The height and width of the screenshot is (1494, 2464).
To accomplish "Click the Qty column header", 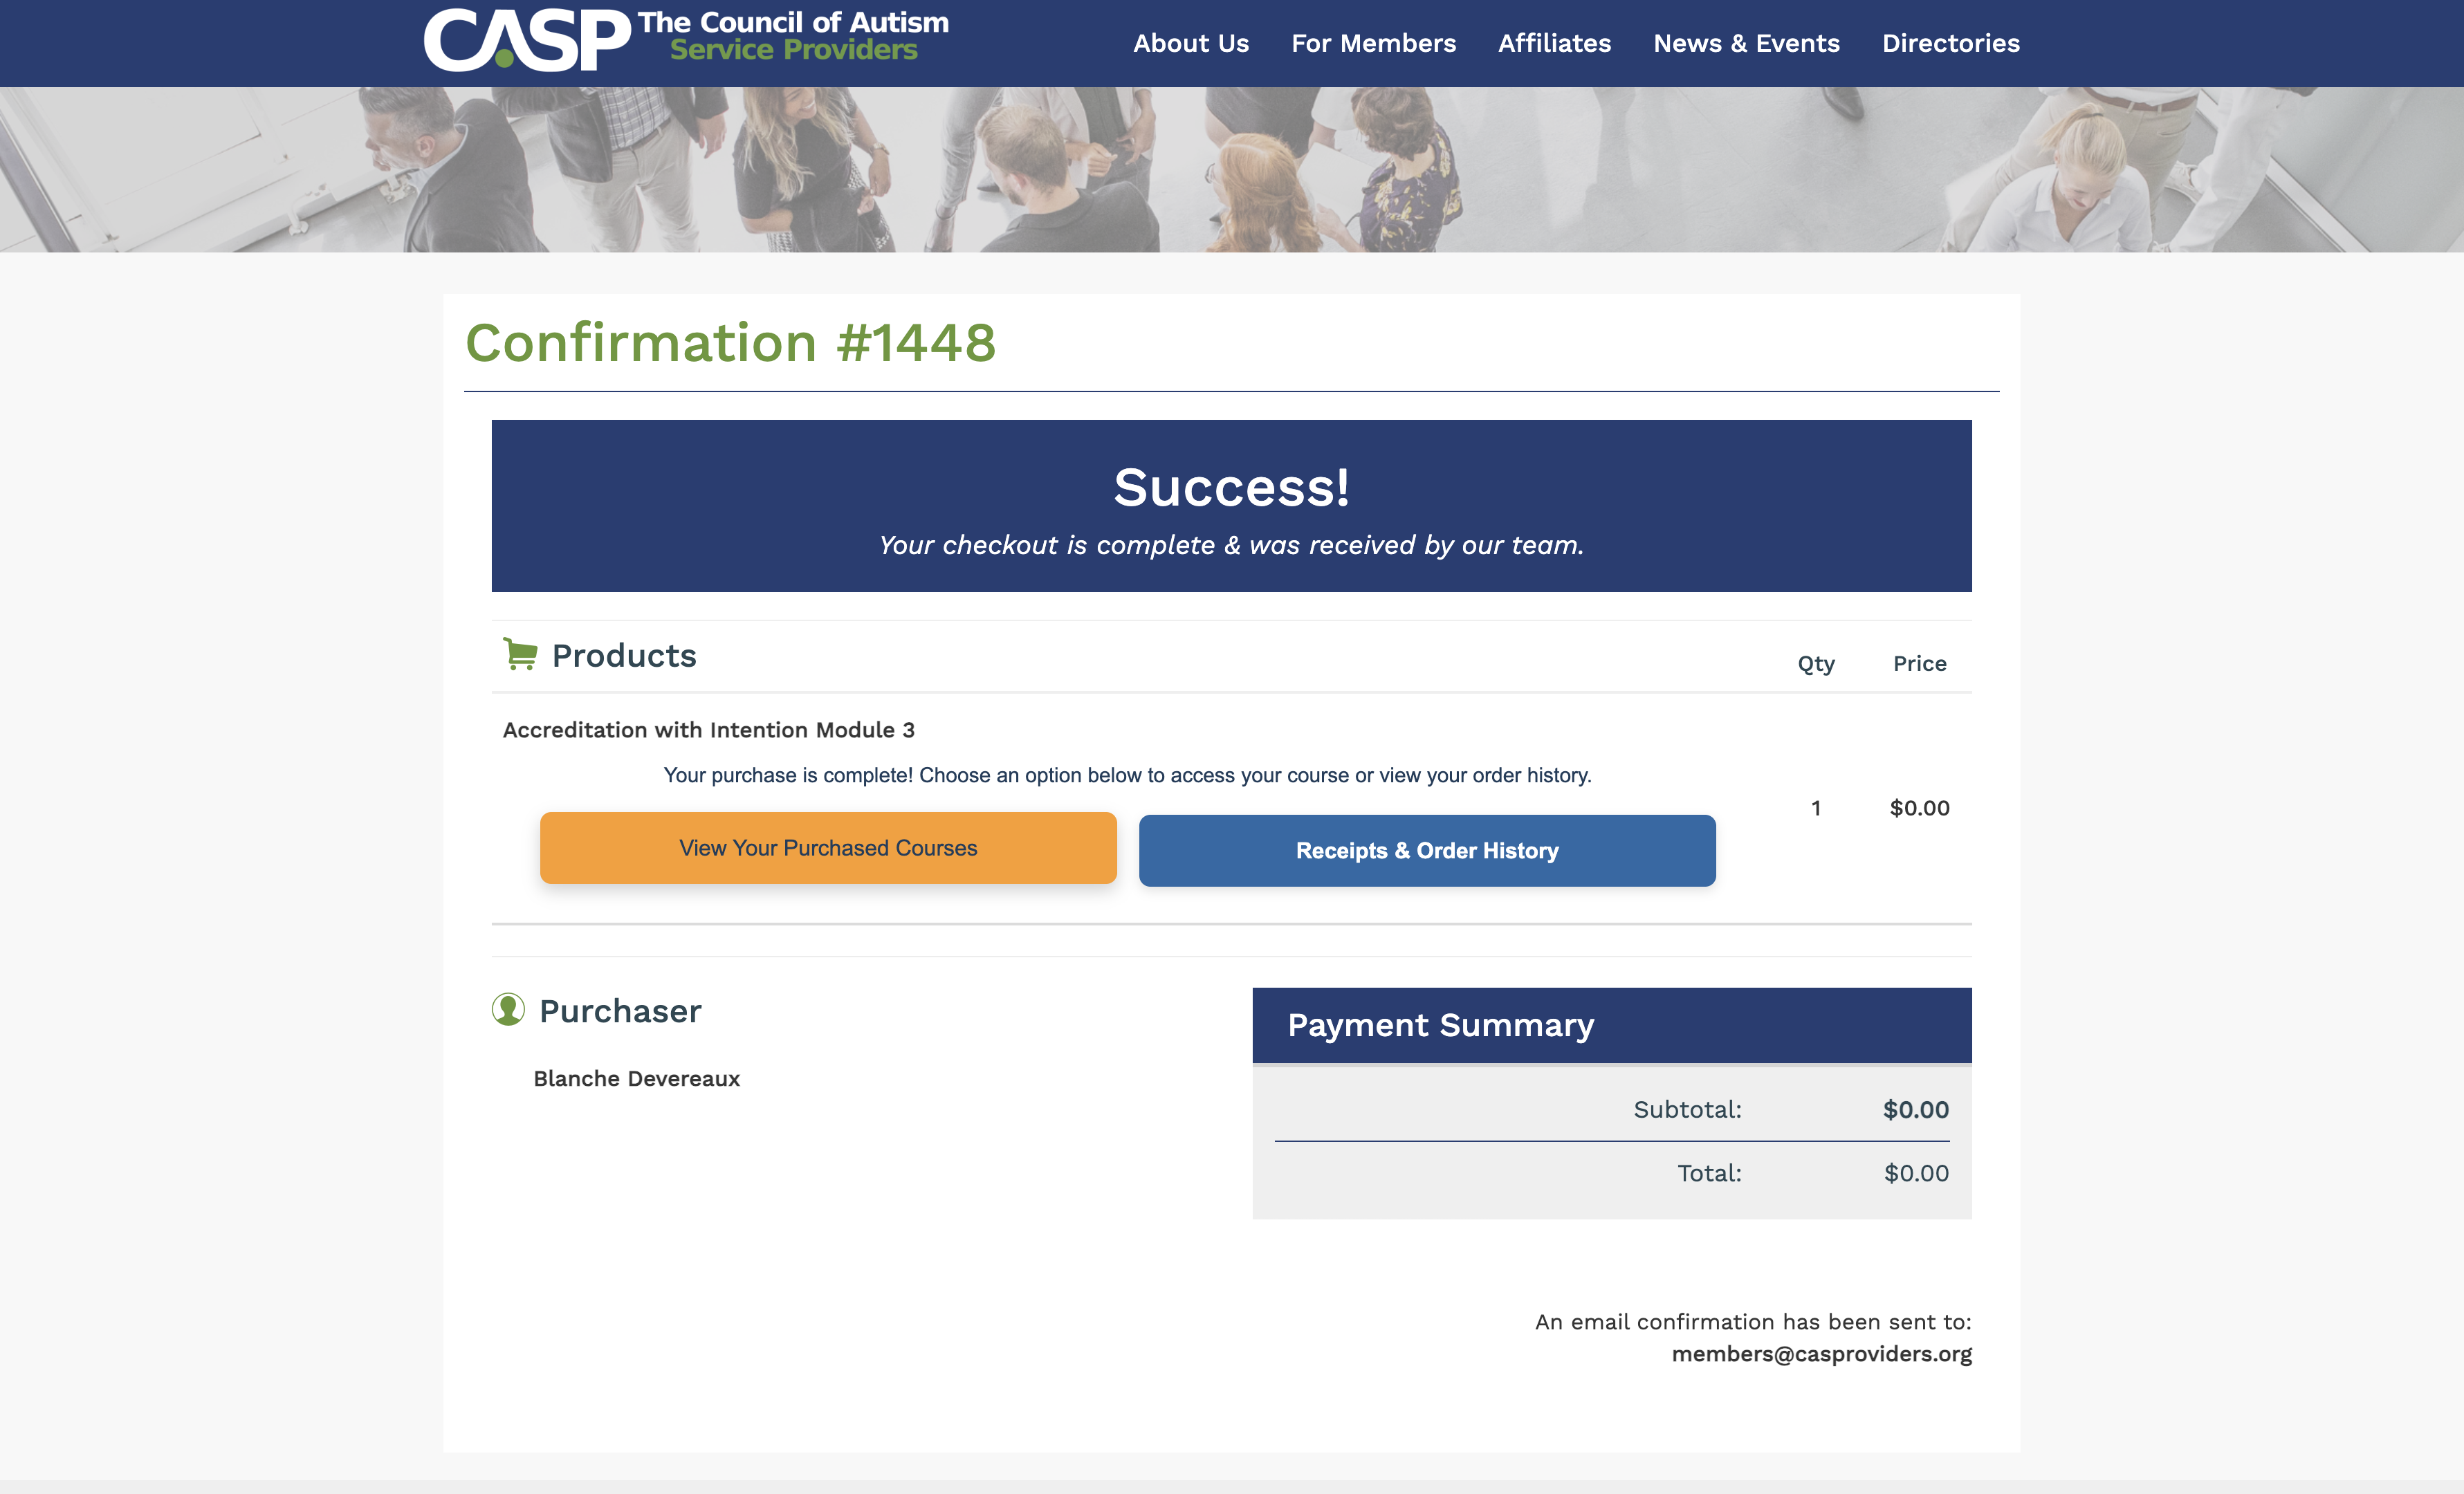I will 1816,664.
